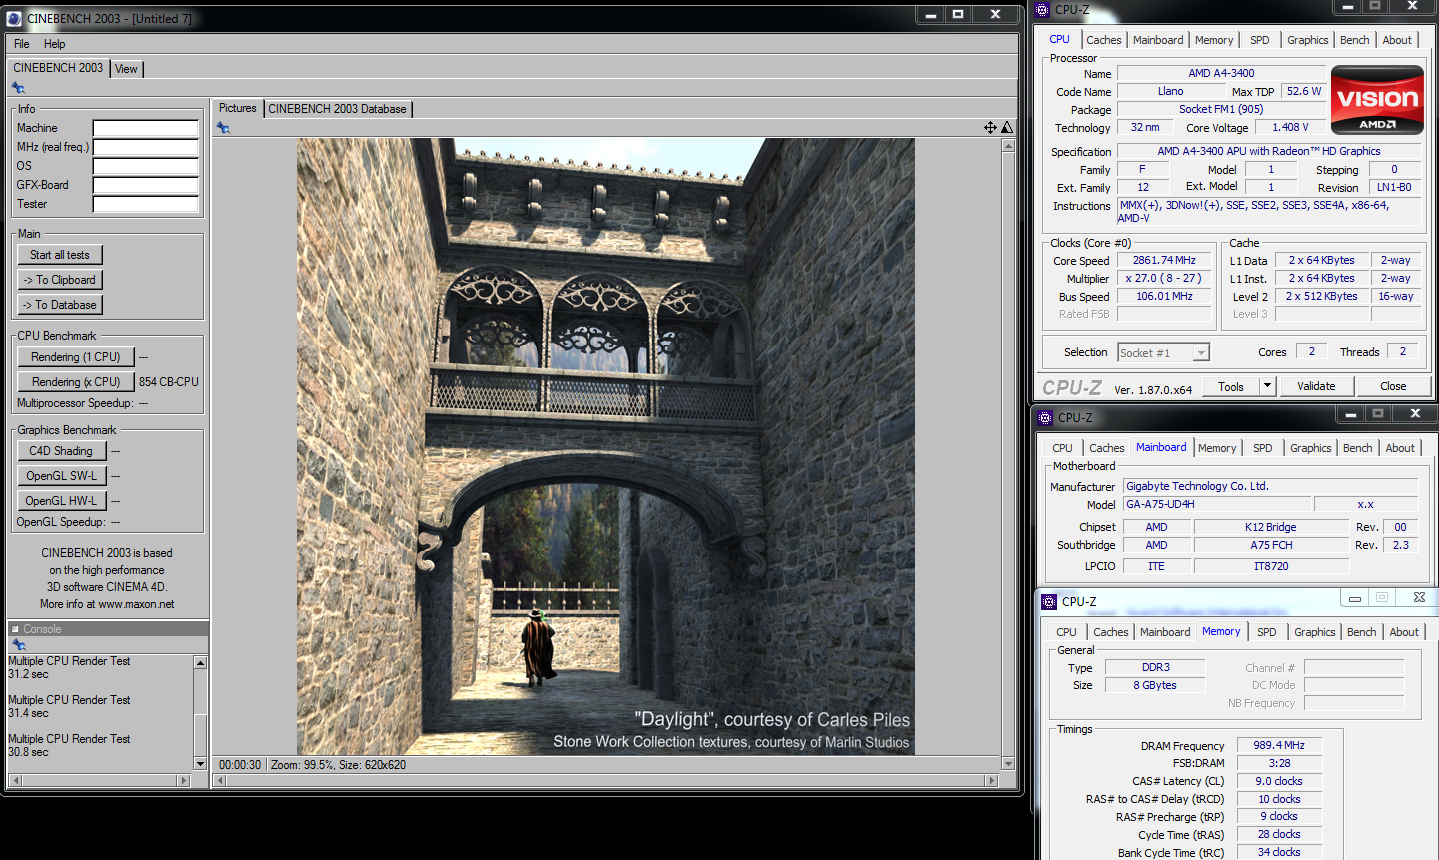Run the C4D Shading benchmark
1439x860 pixels.
(61, 451)
